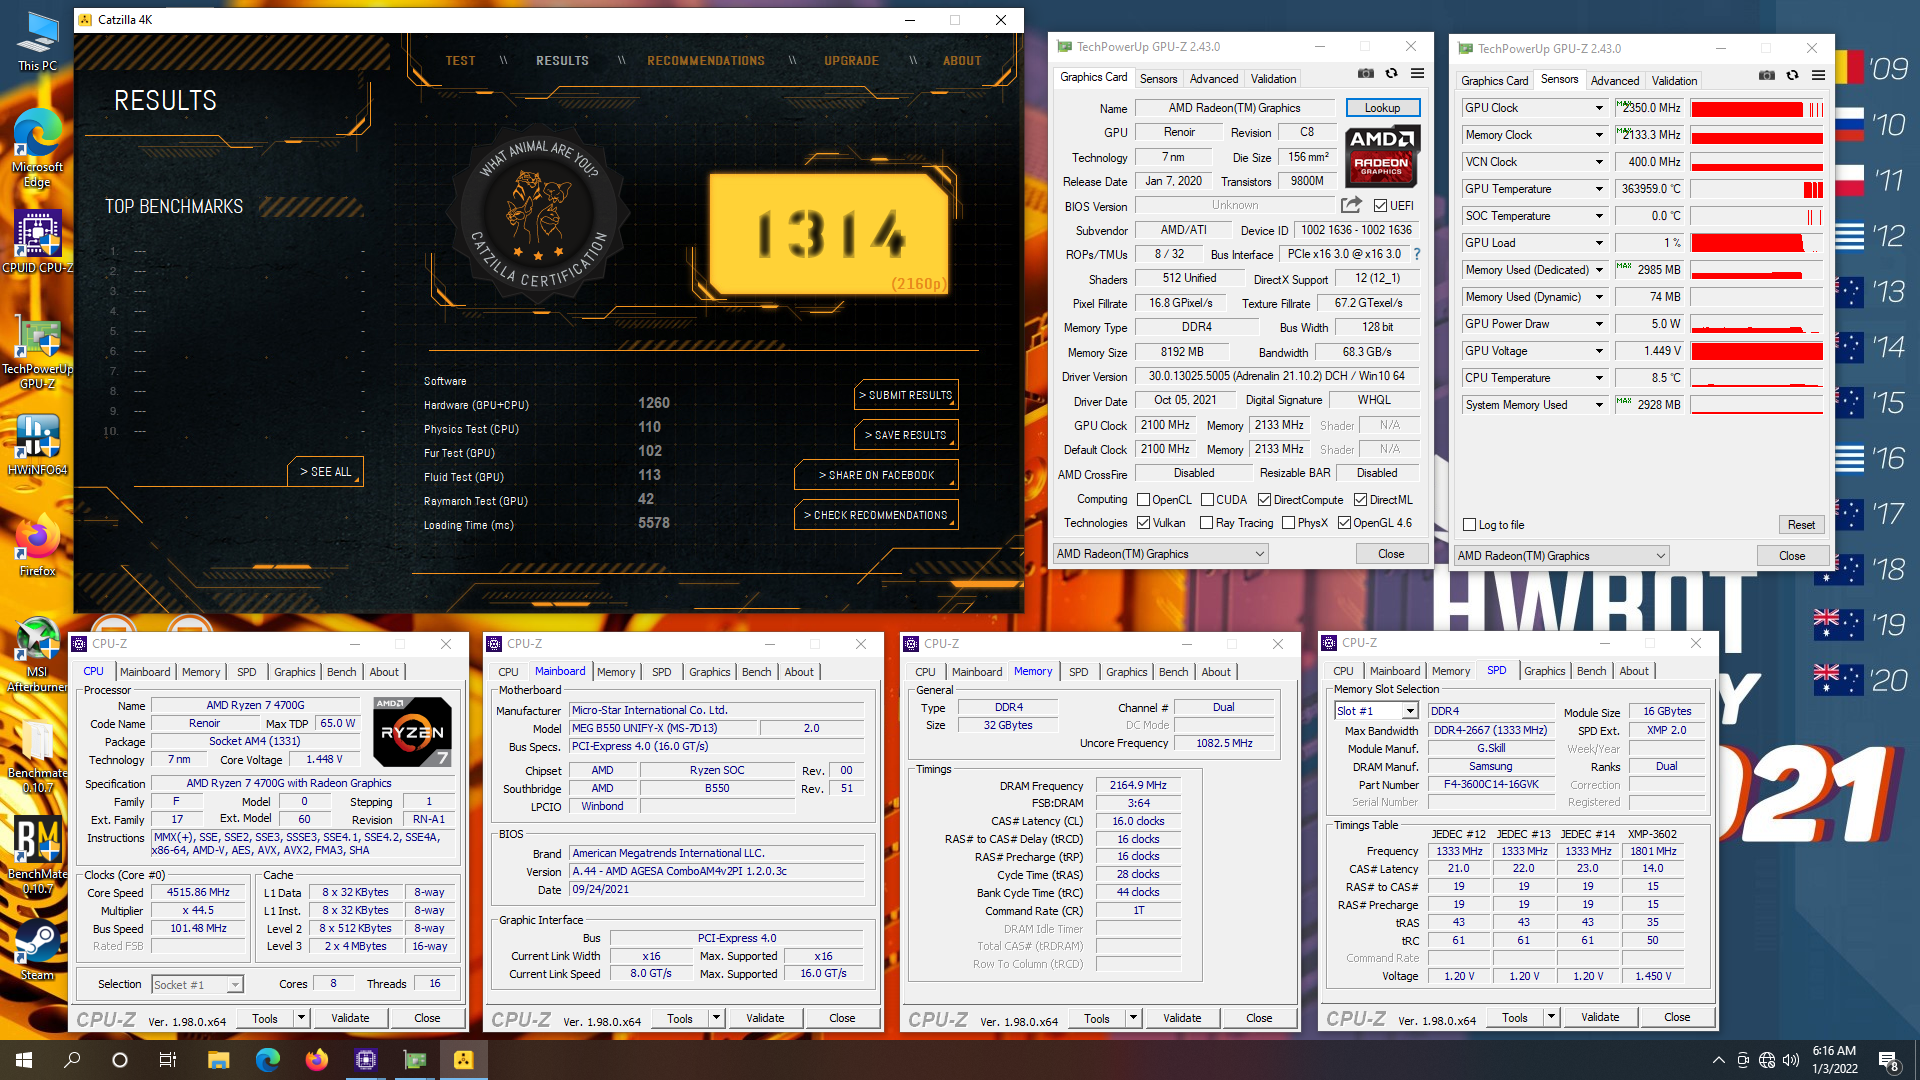Screen dimensions: 1920x1080
Task: Open File Explorer from taskbar
Action: tap(218, 1060)
